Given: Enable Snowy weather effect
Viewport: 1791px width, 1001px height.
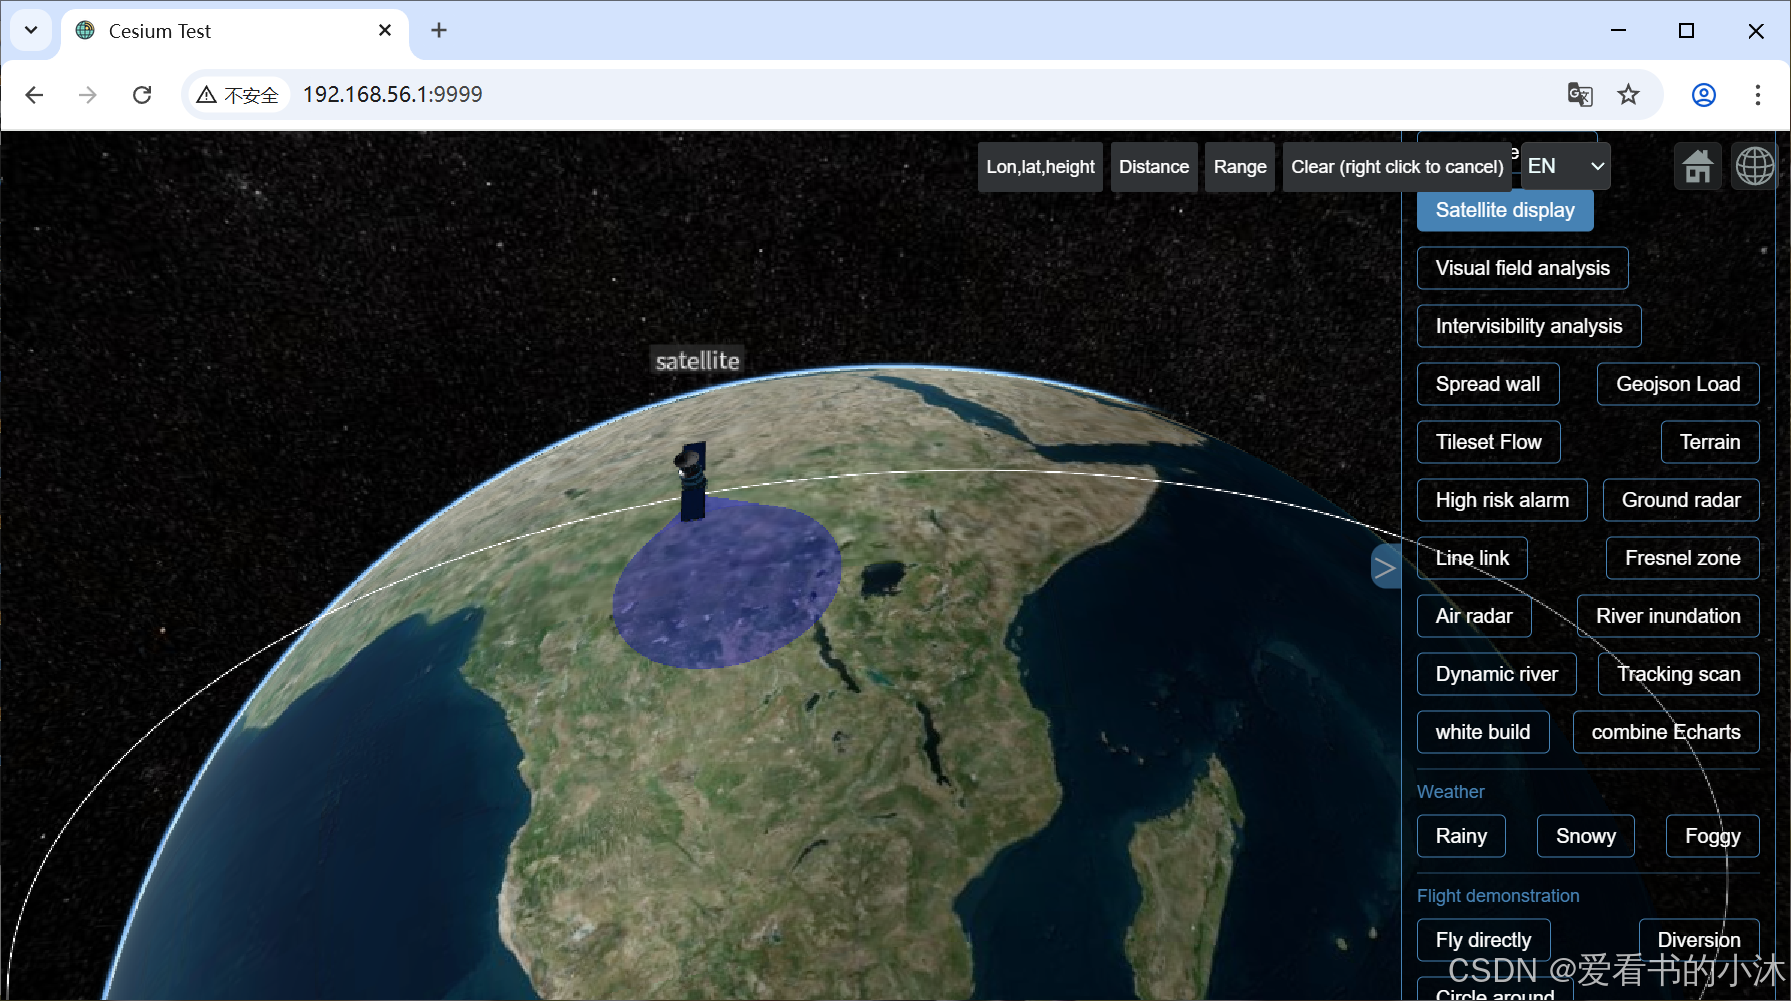Looking at the screenshot, I should tap(1585, 836).
